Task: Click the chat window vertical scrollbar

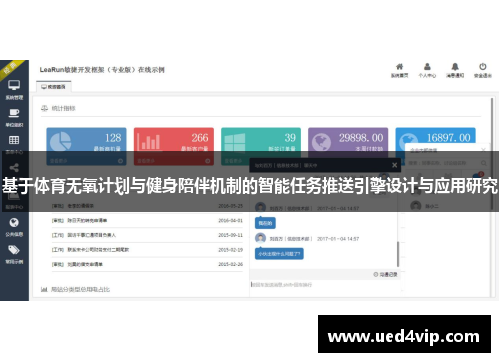Action: click(398, 254)
